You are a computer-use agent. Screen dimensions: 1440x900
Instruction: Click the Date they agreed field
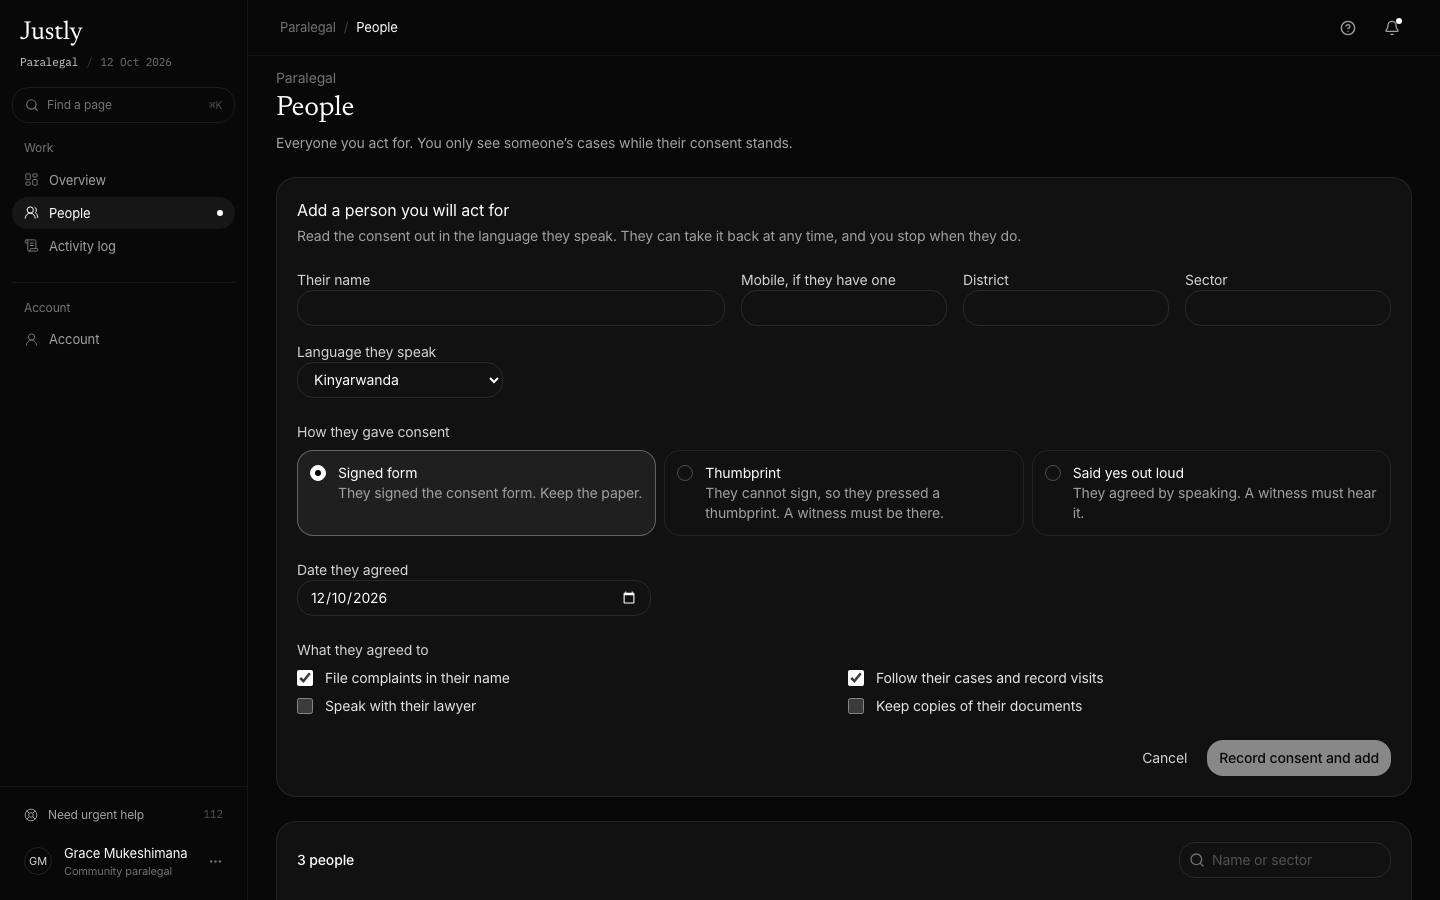point(474,598)
